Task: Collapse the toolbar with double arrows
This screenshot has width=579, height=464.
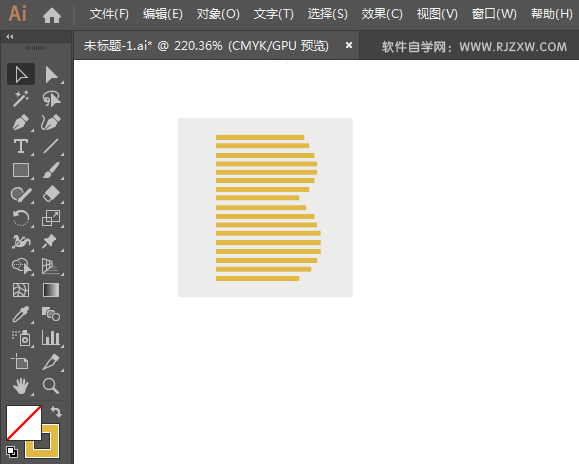Action: click(10, 37)
